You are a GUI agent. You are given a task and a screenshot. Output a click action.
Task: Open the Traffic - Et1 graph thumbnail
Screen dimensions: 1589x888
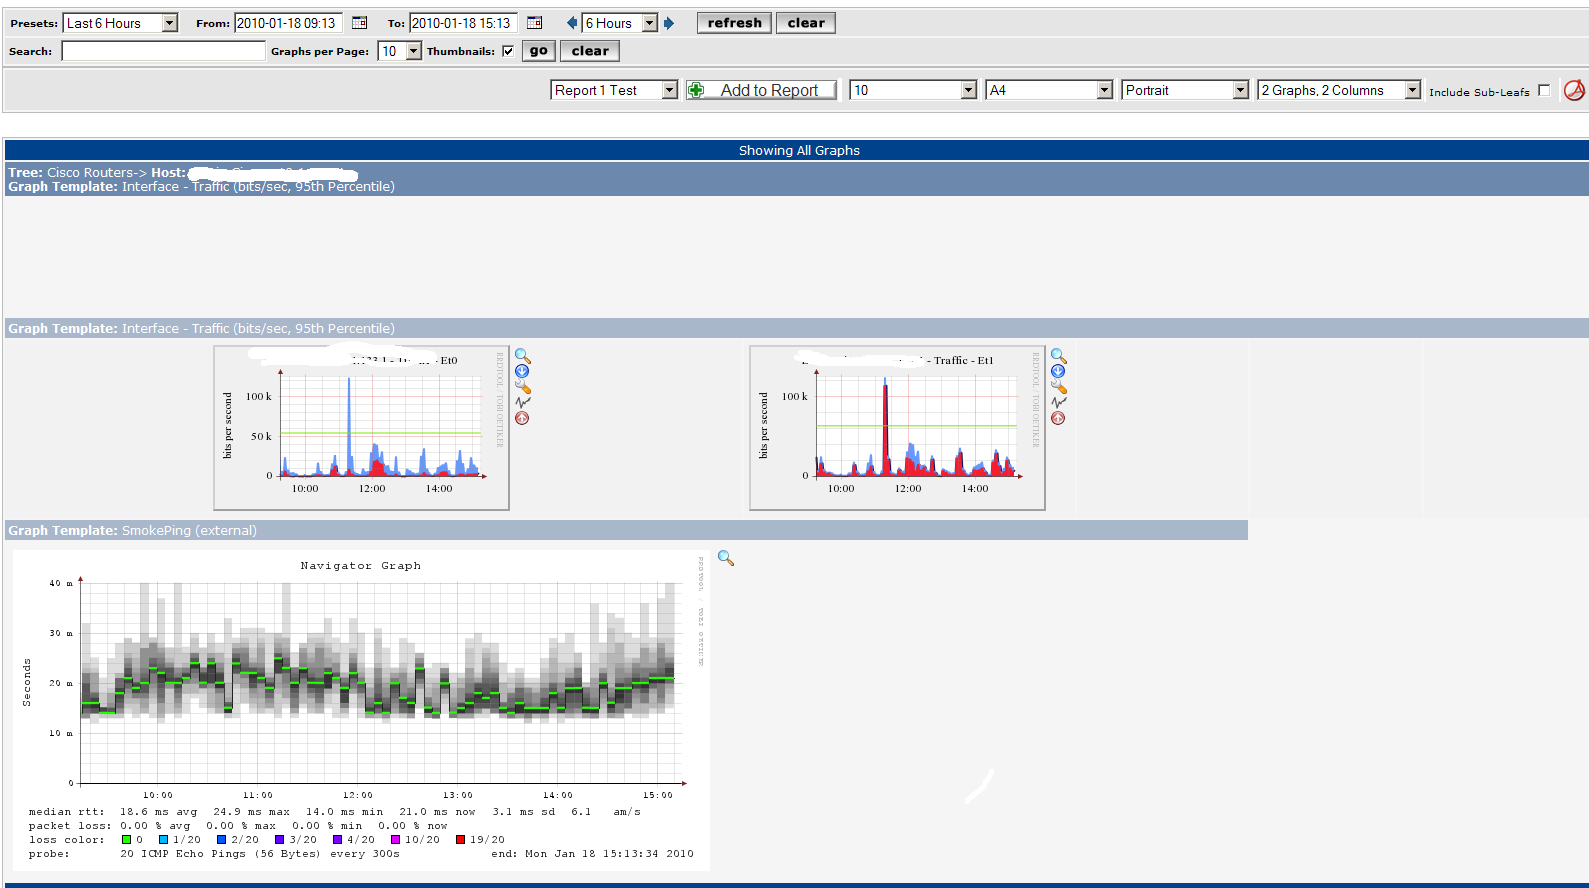pyautogui.click(x=898, y=428)
